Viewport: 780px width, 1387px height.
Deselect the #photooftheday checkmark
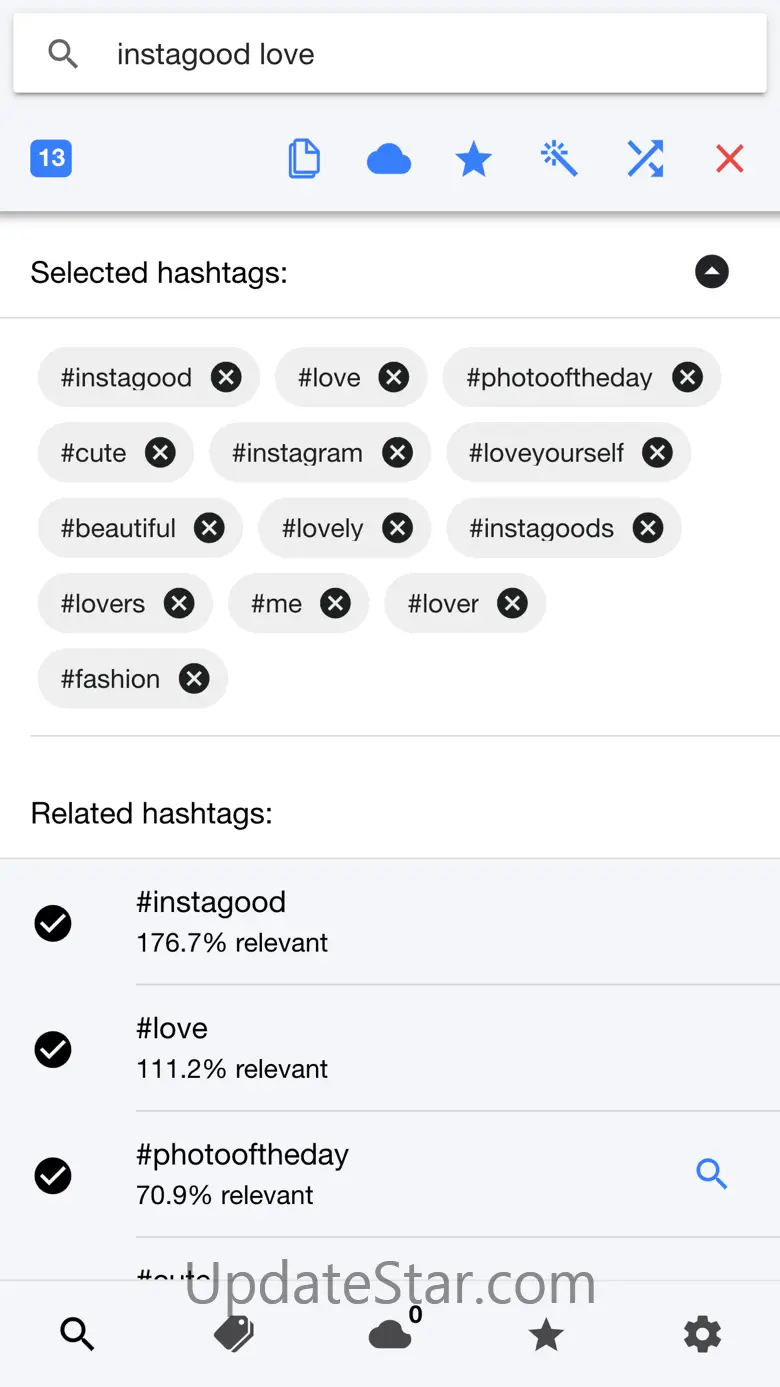53,1175
